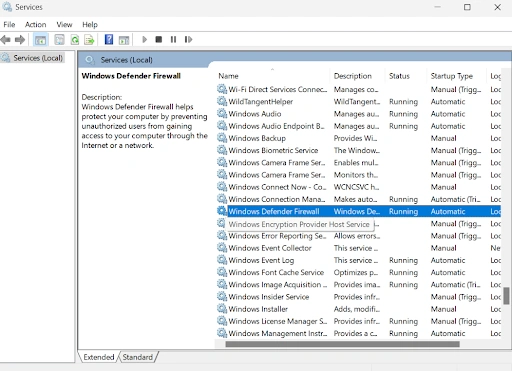The width and height of the screenshot is (512, 371).
Task: Sort by the Name column header
Action: pyautogui.click(x=273, y=76)
